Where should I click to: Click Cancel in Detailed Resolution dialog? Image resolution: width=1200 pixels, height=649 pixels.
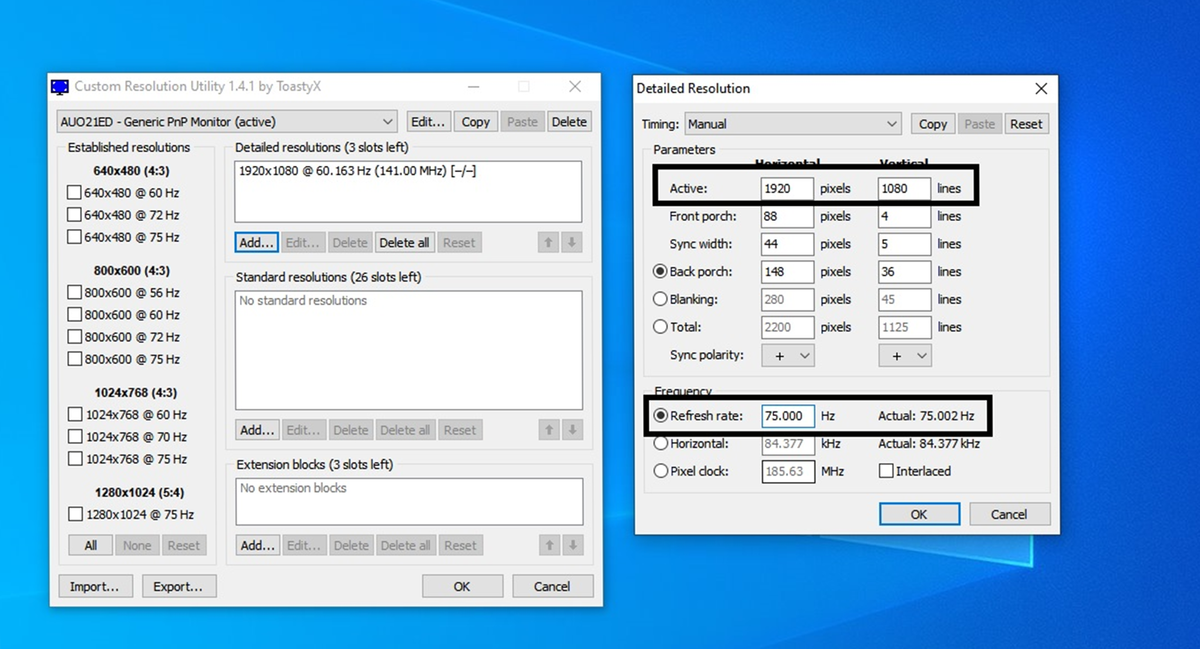point(1009,514)
